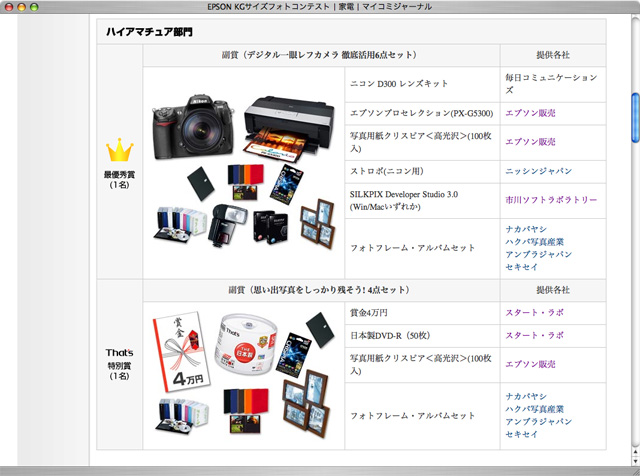640x476 pixels.
Task: Zoom the window with green button
Action: point(34,7)
